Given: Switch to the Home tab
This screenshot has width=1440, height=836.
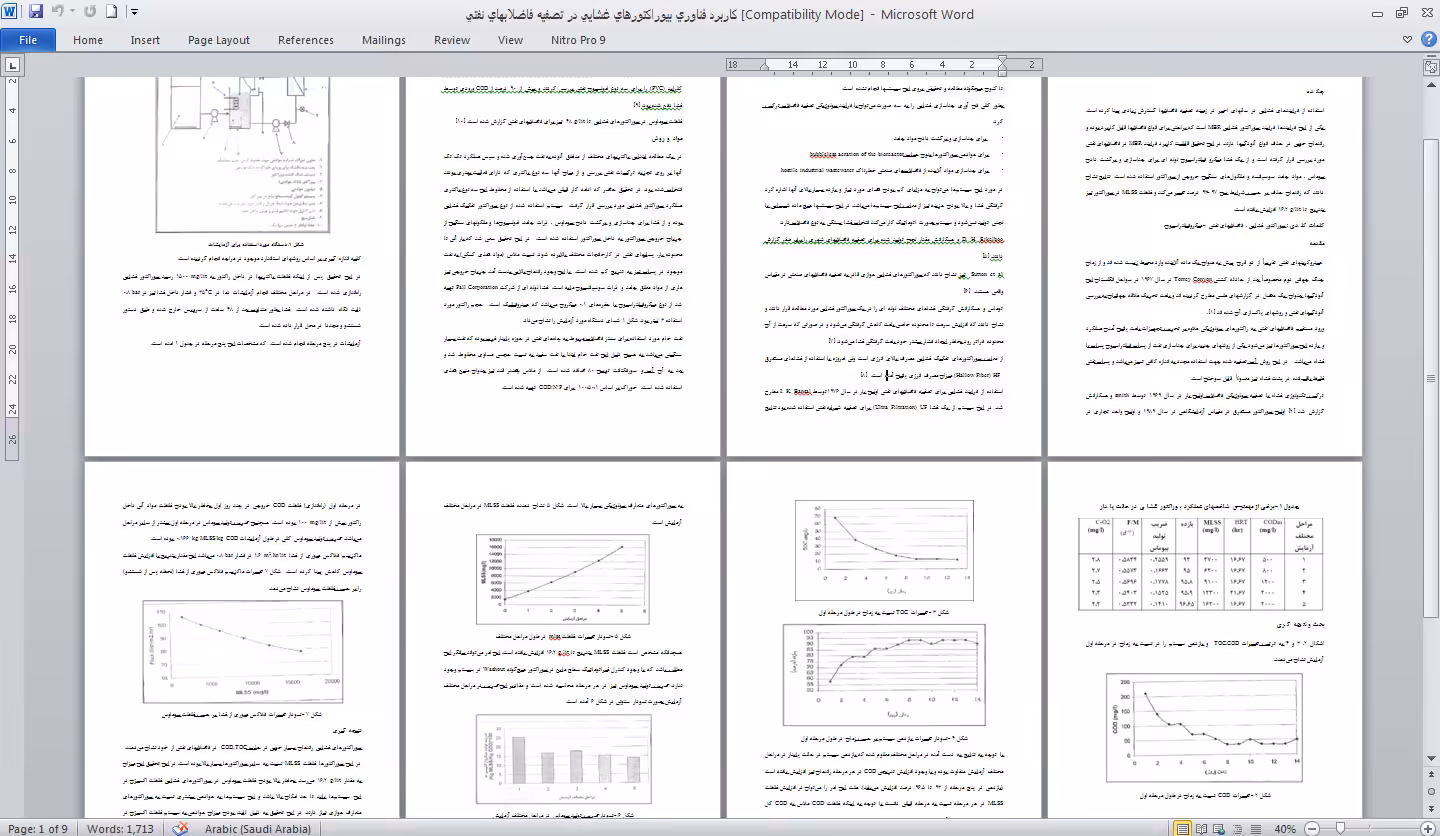Looking at the screenshot, I should [x=88, y=40].
